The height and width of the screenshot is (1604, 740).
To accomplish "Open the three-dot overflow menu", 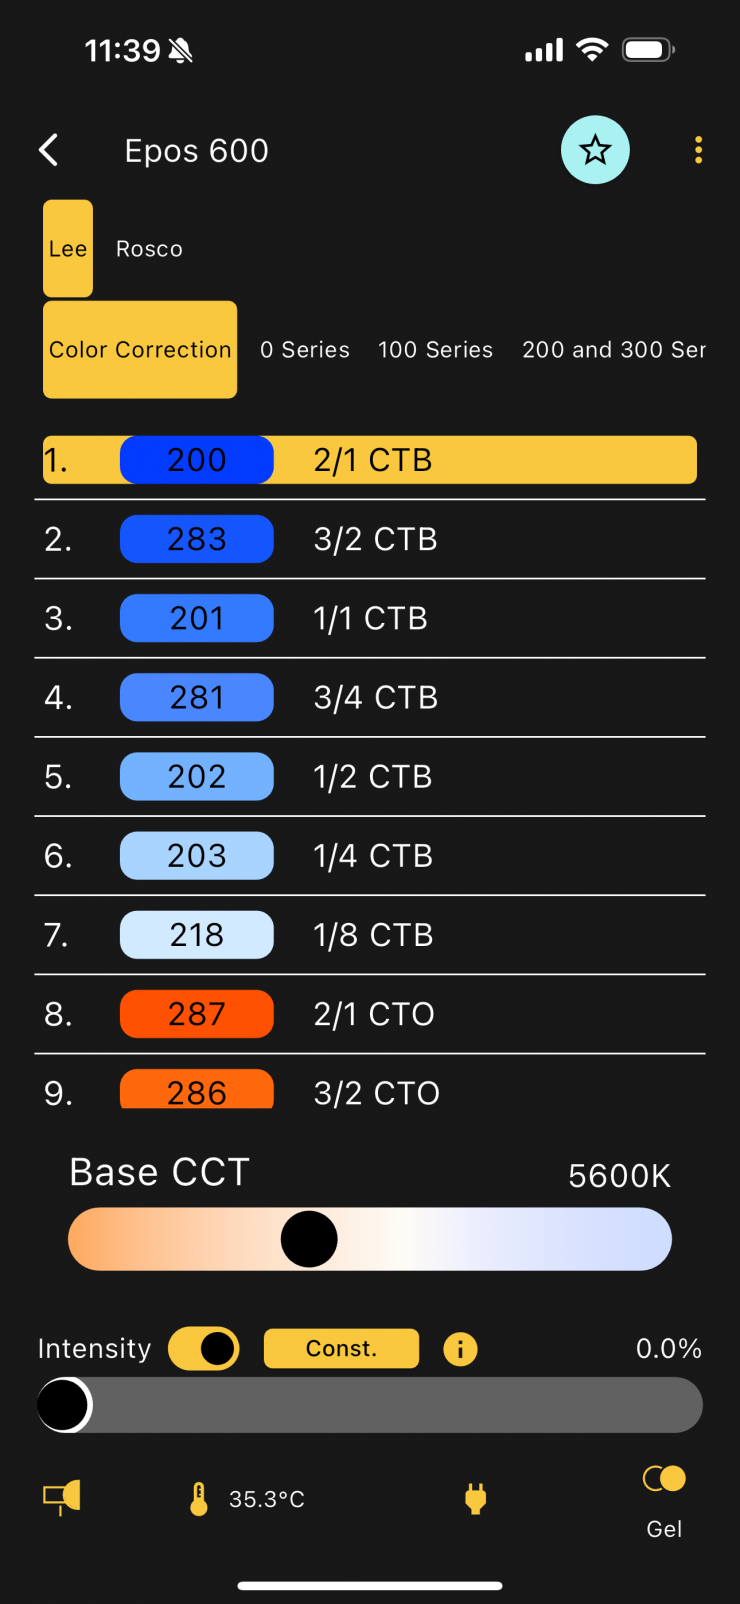I will coord(698,150).
